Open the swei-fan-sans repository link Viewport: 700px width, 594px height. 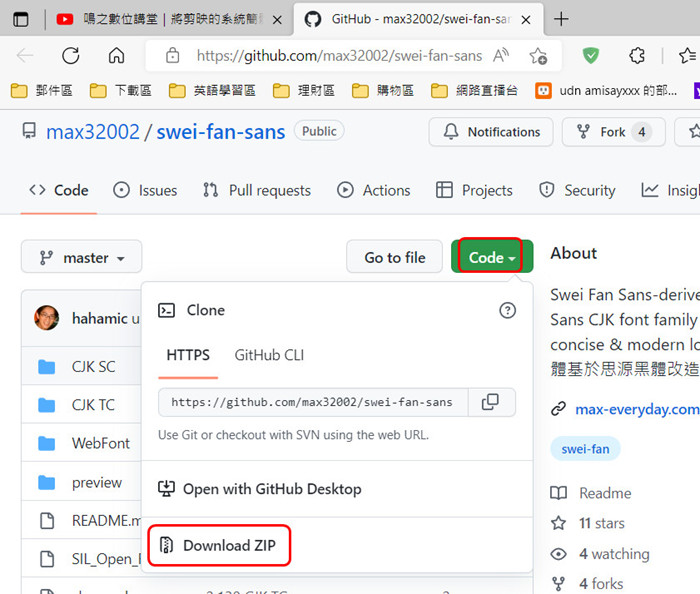221,132
